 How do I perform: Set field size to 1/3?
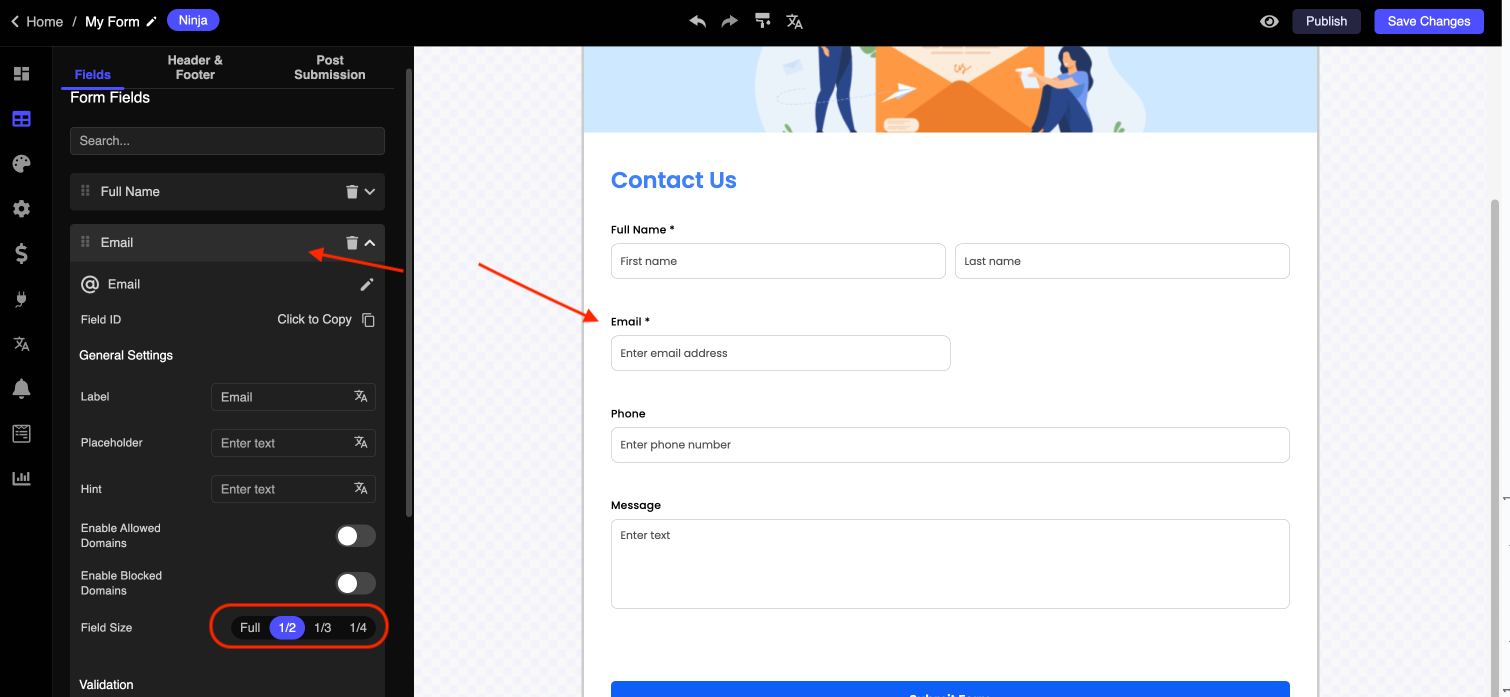[x=322, y=628]
